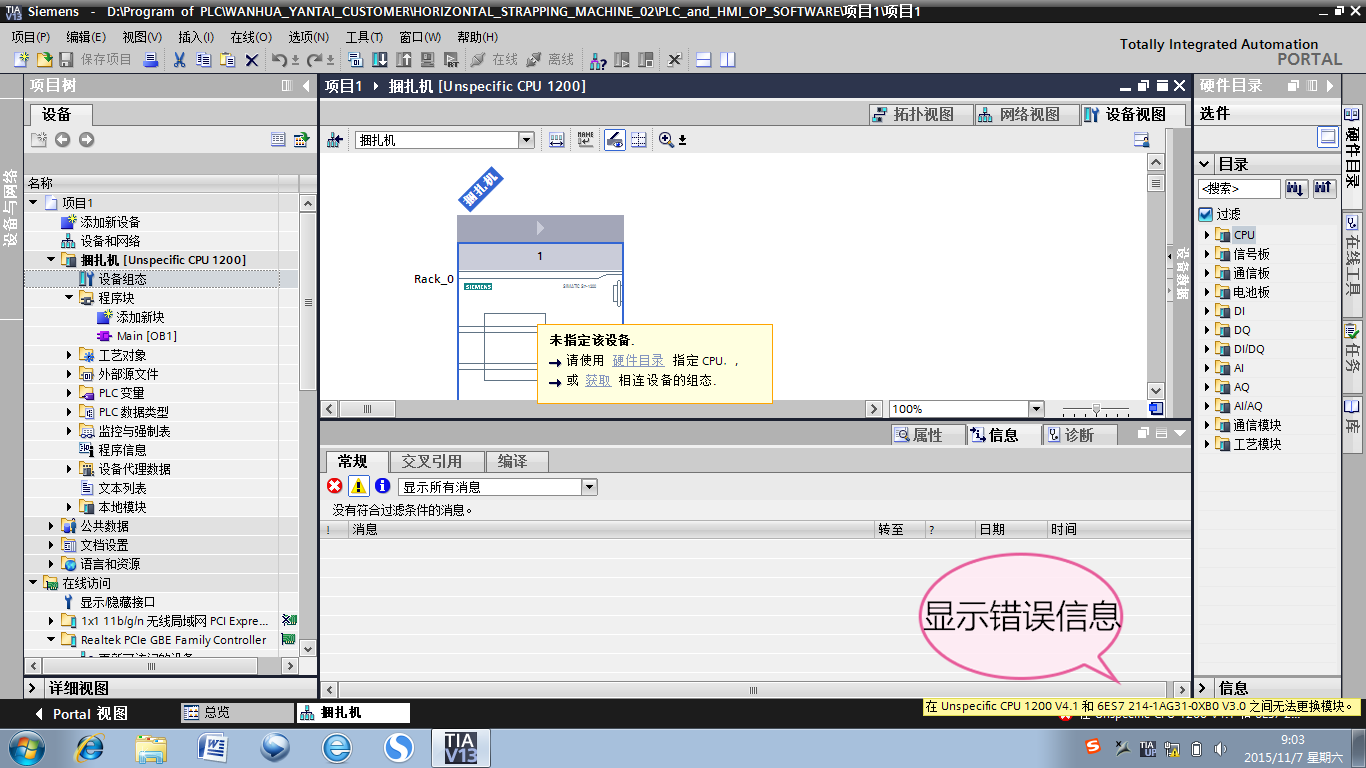Split the editor space vertically
Viewport: 1366px width, 768px height.
pos(727,60)
